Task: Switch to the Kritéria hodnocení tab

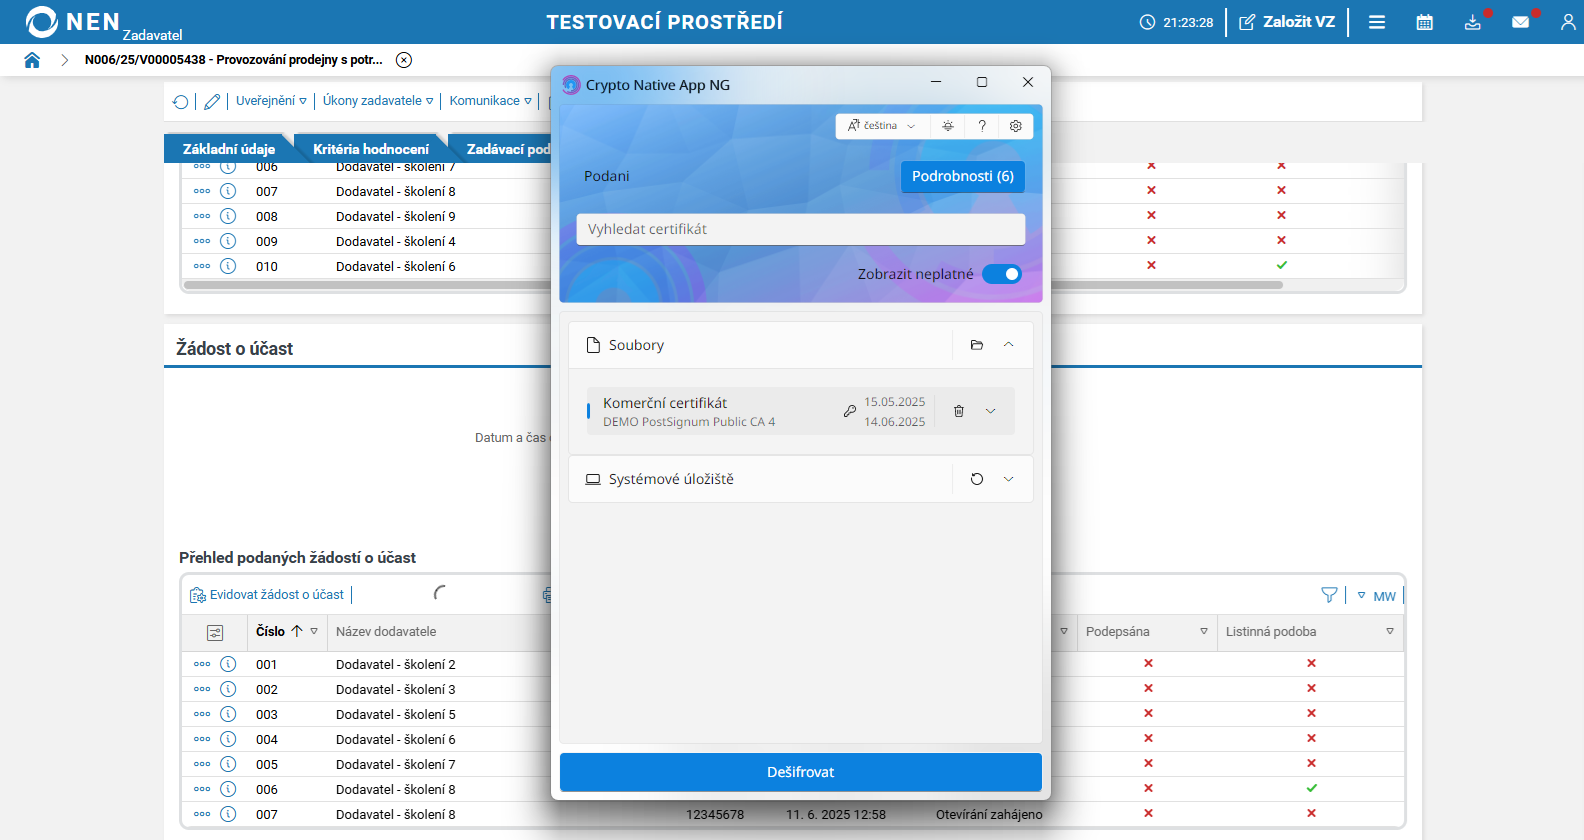Action: [x=371, y=149]
